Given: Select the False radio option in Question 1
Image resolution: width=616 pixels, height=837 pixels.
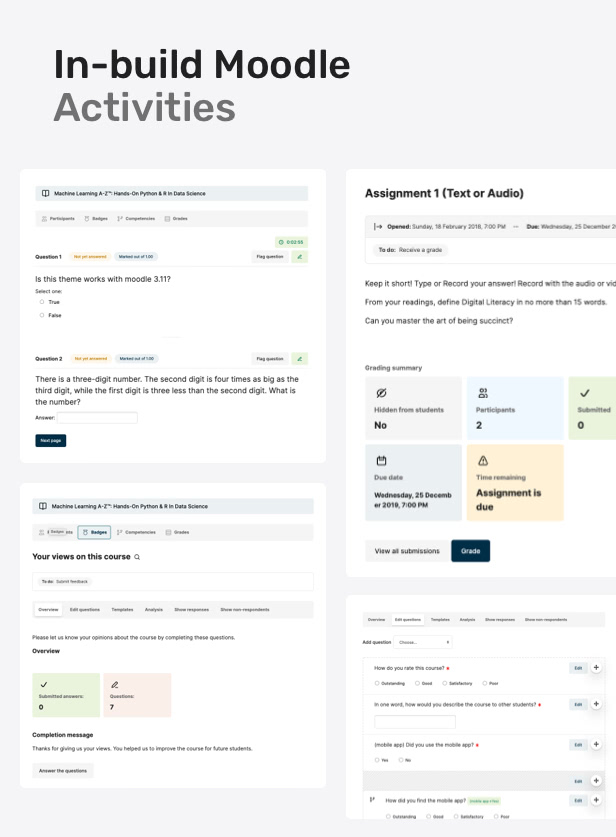Looking at the screenshot, I should pos(42,315).
